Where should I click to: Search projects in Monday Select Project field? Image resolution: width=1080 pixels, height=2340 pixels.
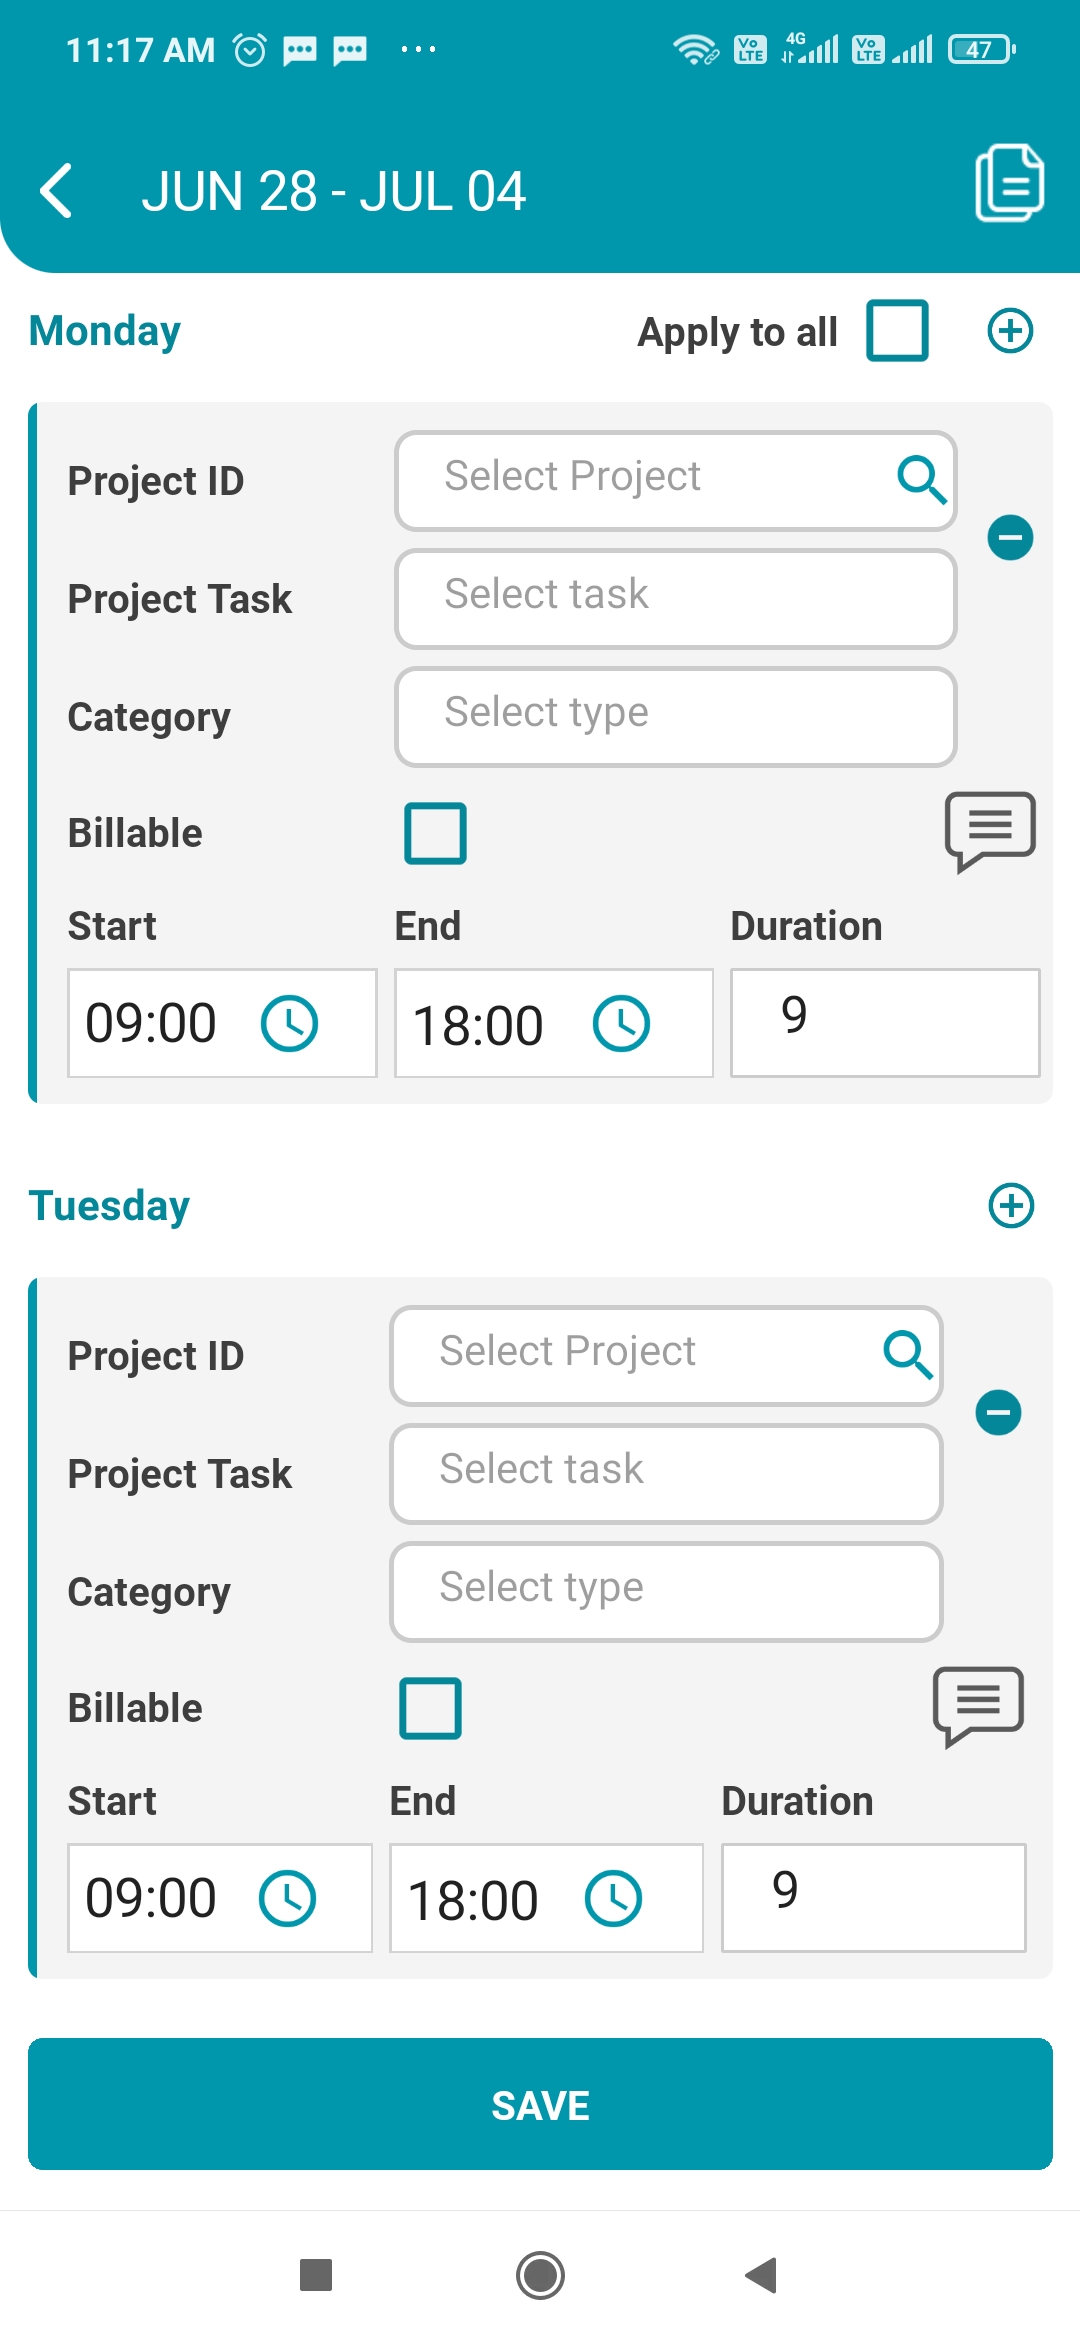coord(676,480)
